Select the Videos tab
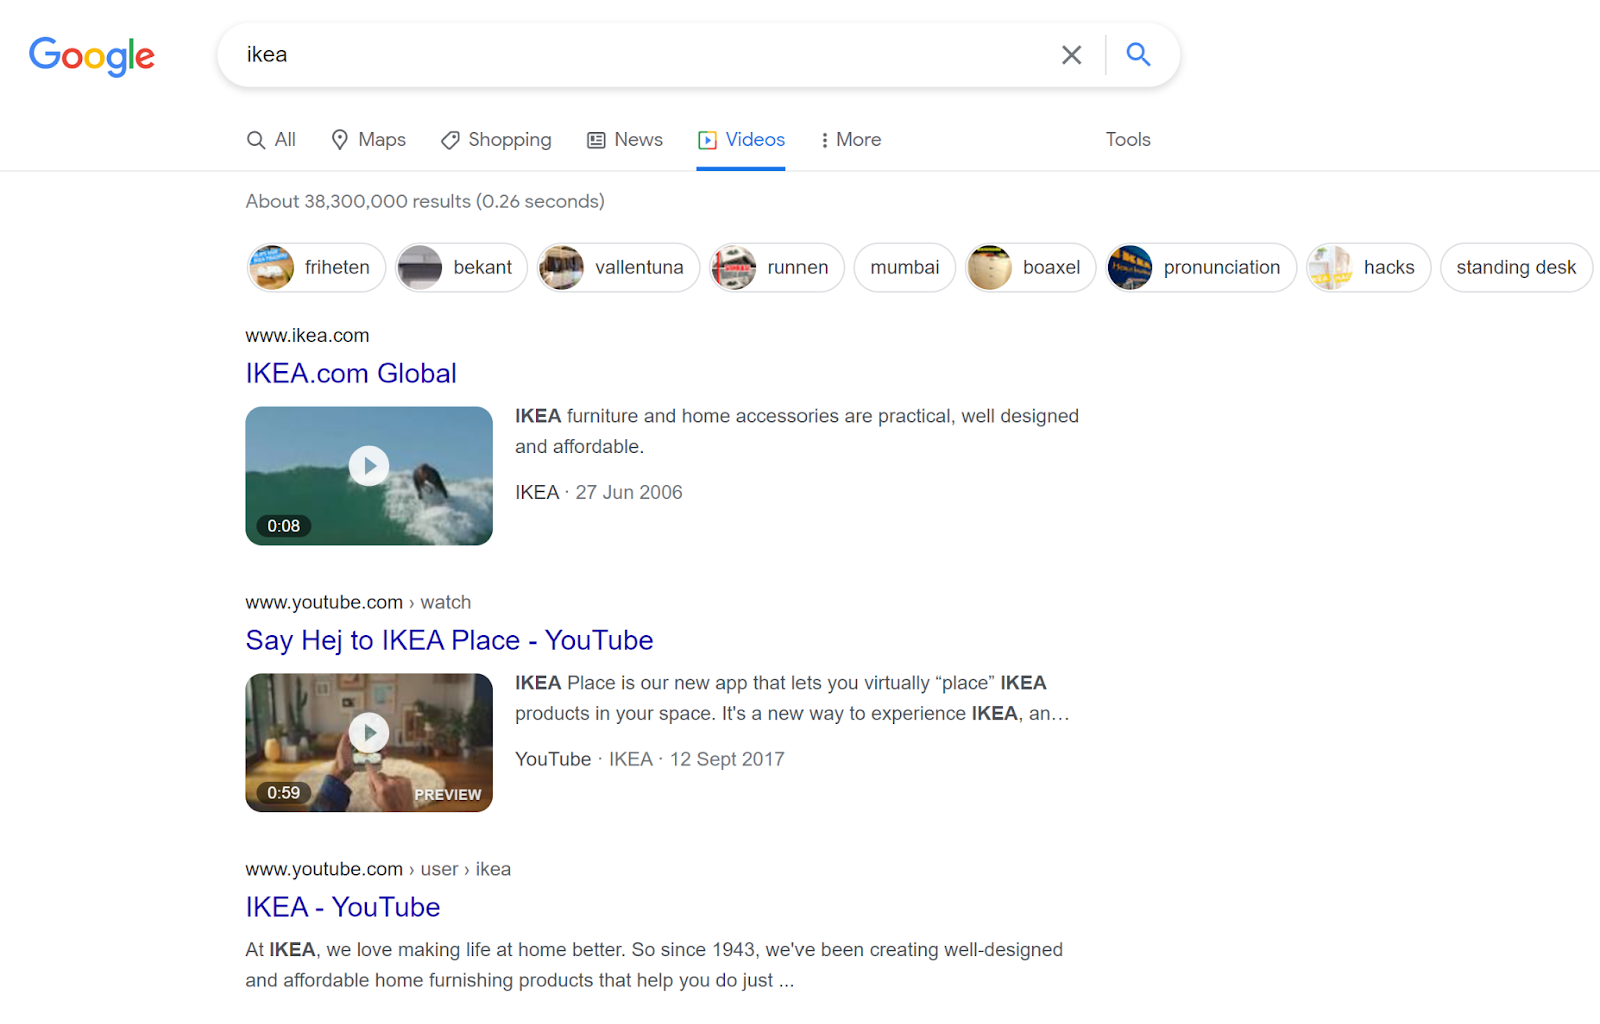 [x=741, y=140]
